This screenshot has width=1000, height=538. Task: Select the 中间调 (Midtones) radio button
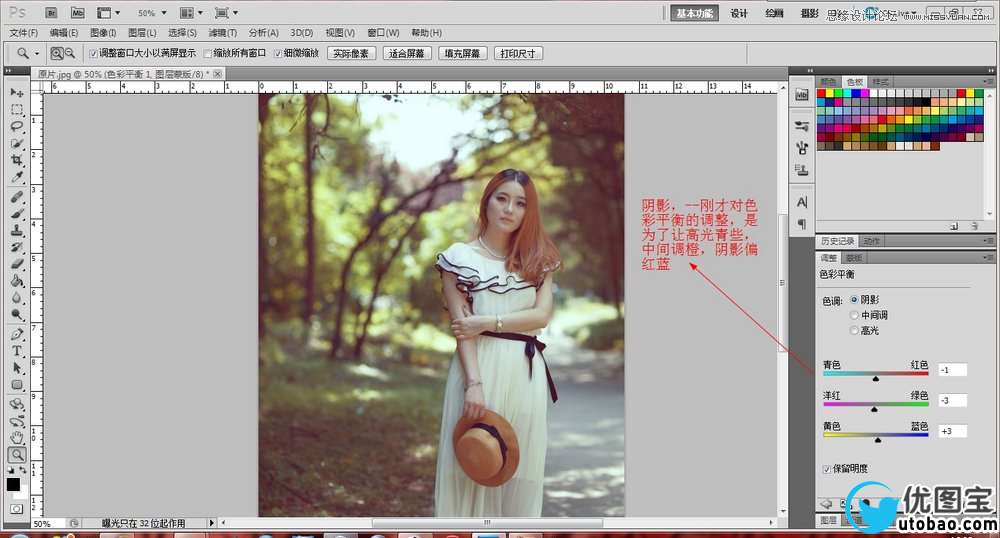[x=853, y=315]
